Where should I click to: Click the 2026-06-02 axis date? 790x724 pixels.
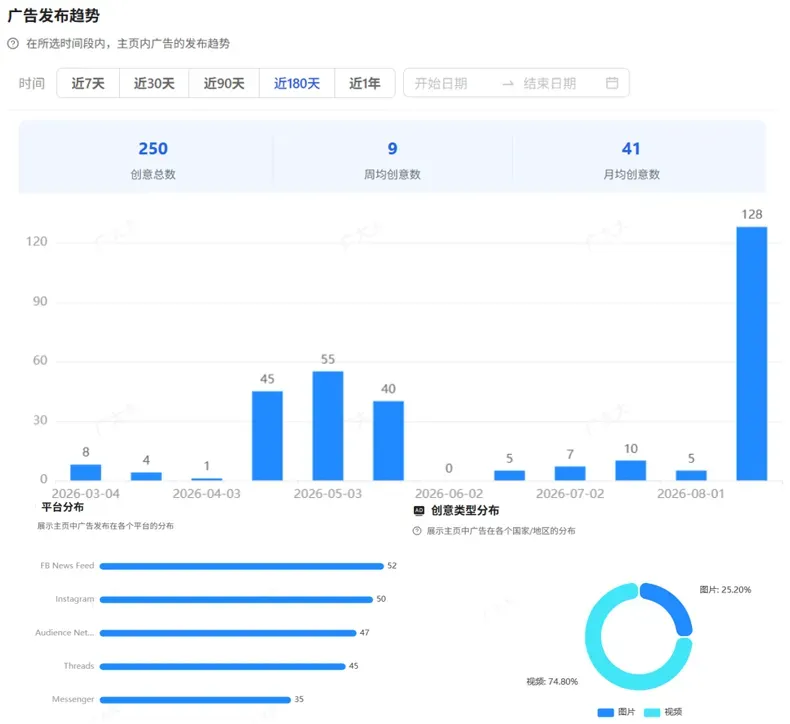coord(449,494)
